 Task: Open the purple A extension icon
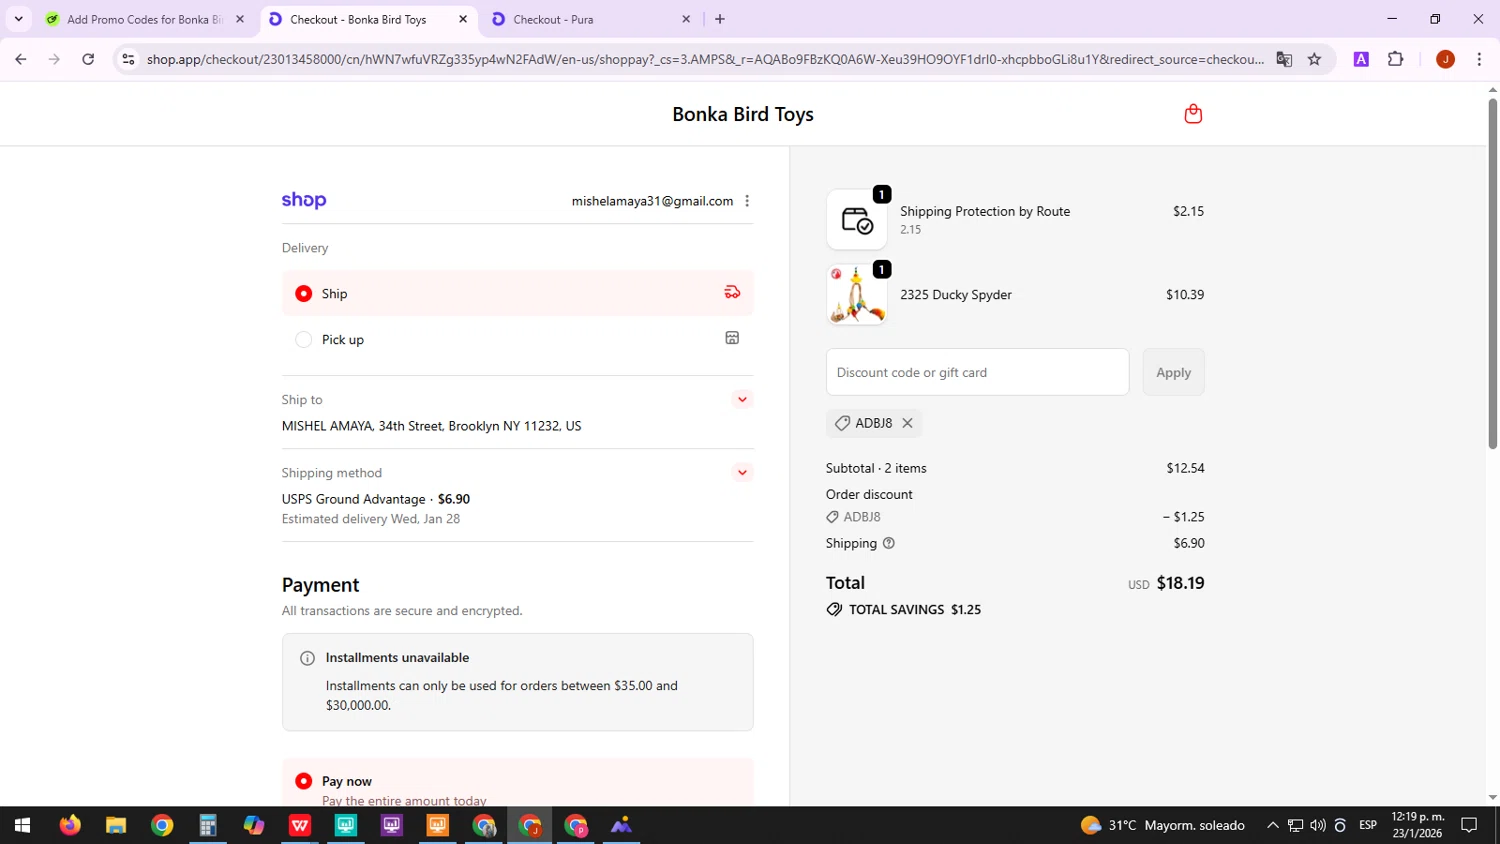click(1361, 59)
